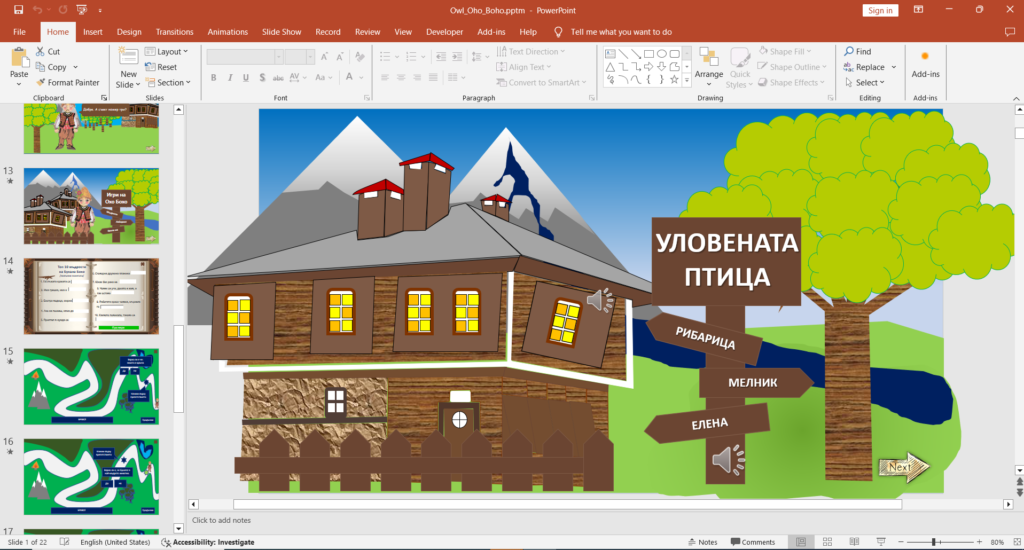
Task: Open the Animations tab
Action: [227, 31]
